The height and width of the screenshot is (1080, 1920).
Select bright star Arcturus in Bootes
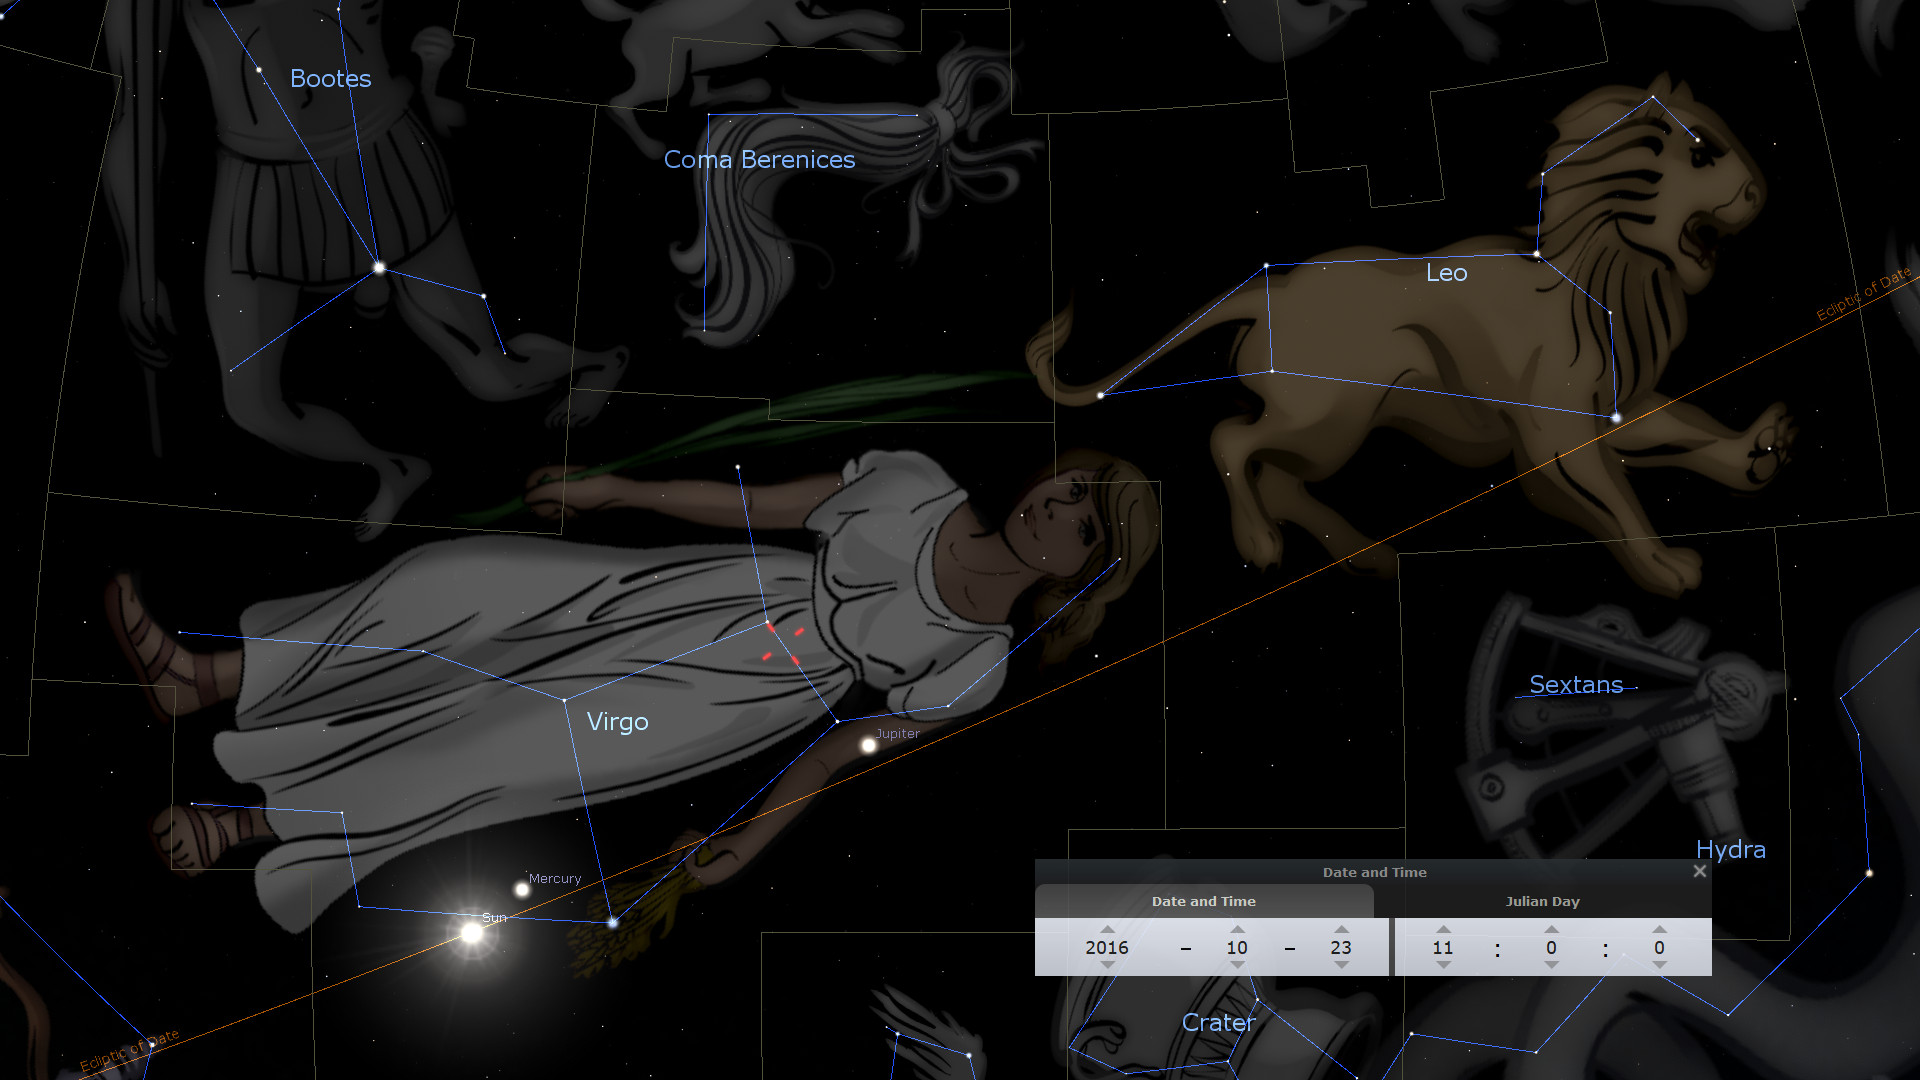379,267
